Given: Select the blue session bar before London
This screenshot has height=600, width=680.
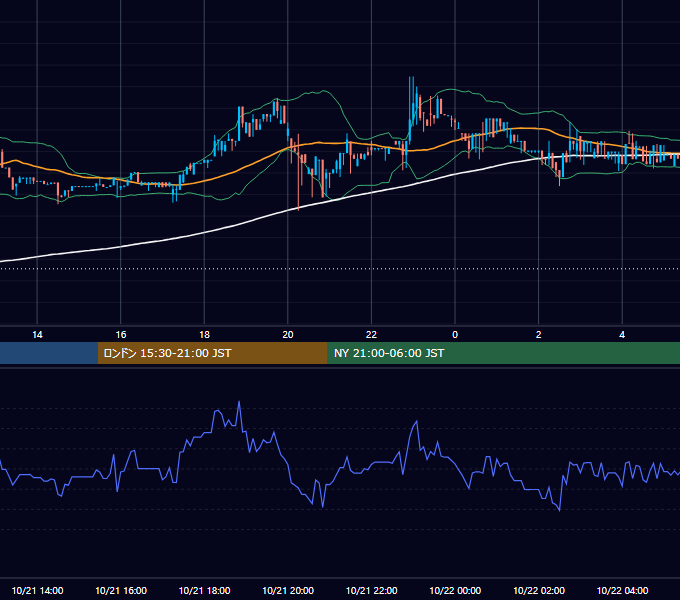Looking at the screenshot, I should point(49,353).
